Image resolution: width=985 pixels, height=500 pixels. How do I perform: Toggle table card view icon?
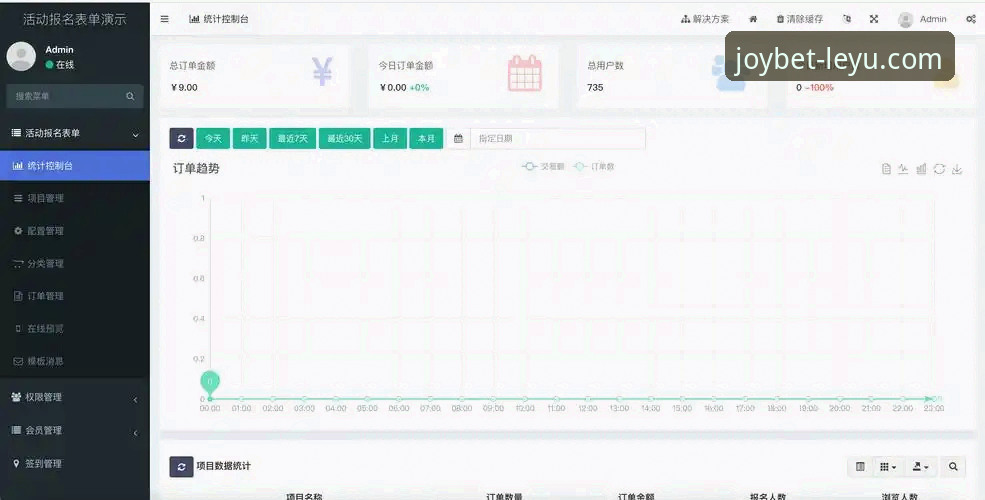(x=861, y=467)
